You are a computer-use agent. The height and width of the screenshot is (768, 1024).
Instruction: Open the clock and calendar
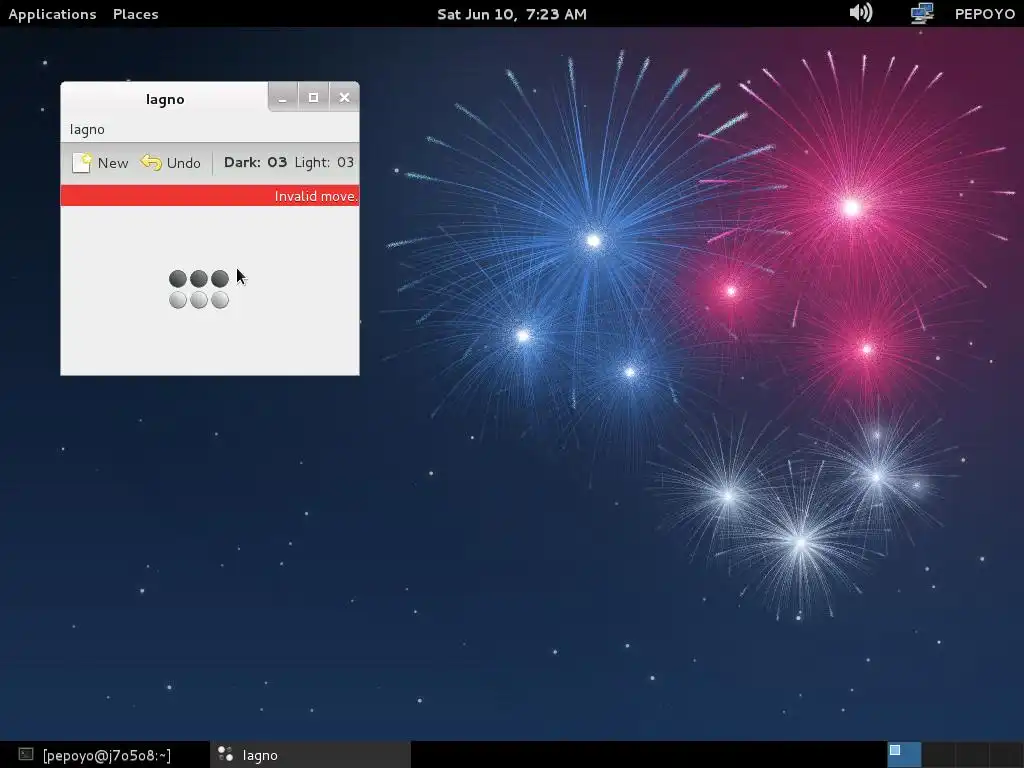(x=512, y=14)
